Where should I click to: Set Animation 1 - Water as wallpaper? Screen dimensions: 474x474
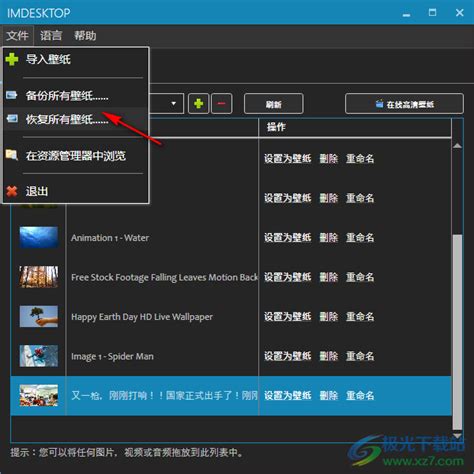(x=288, y=238)
